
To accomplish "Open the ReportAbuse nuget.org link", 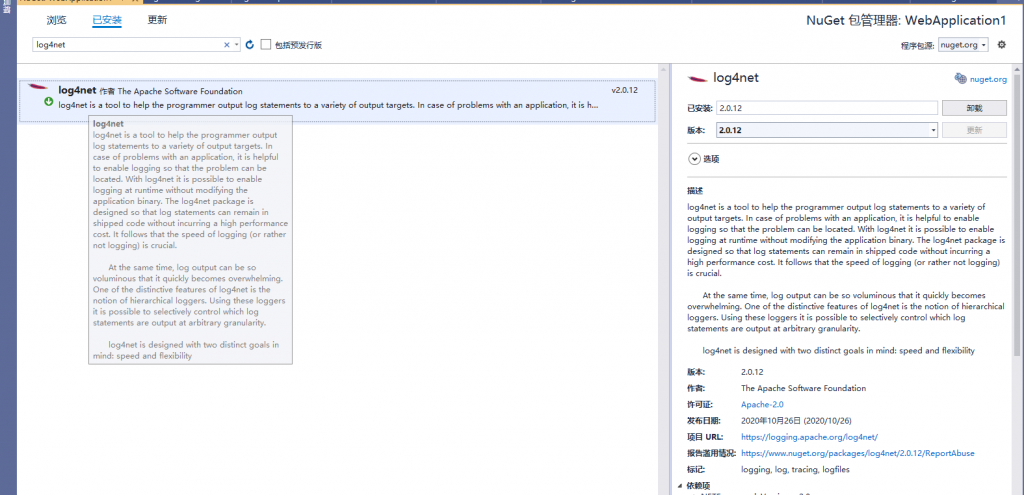I will [858, 453].
